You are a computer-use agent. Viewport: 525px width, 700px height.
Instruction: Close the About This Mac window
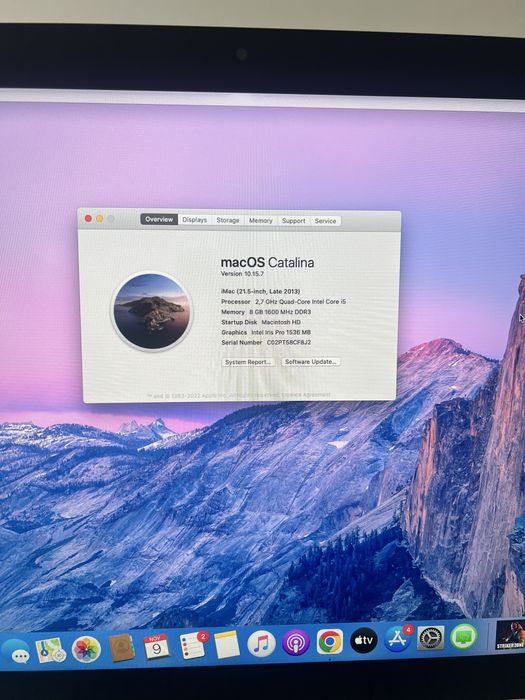point(88,218)
